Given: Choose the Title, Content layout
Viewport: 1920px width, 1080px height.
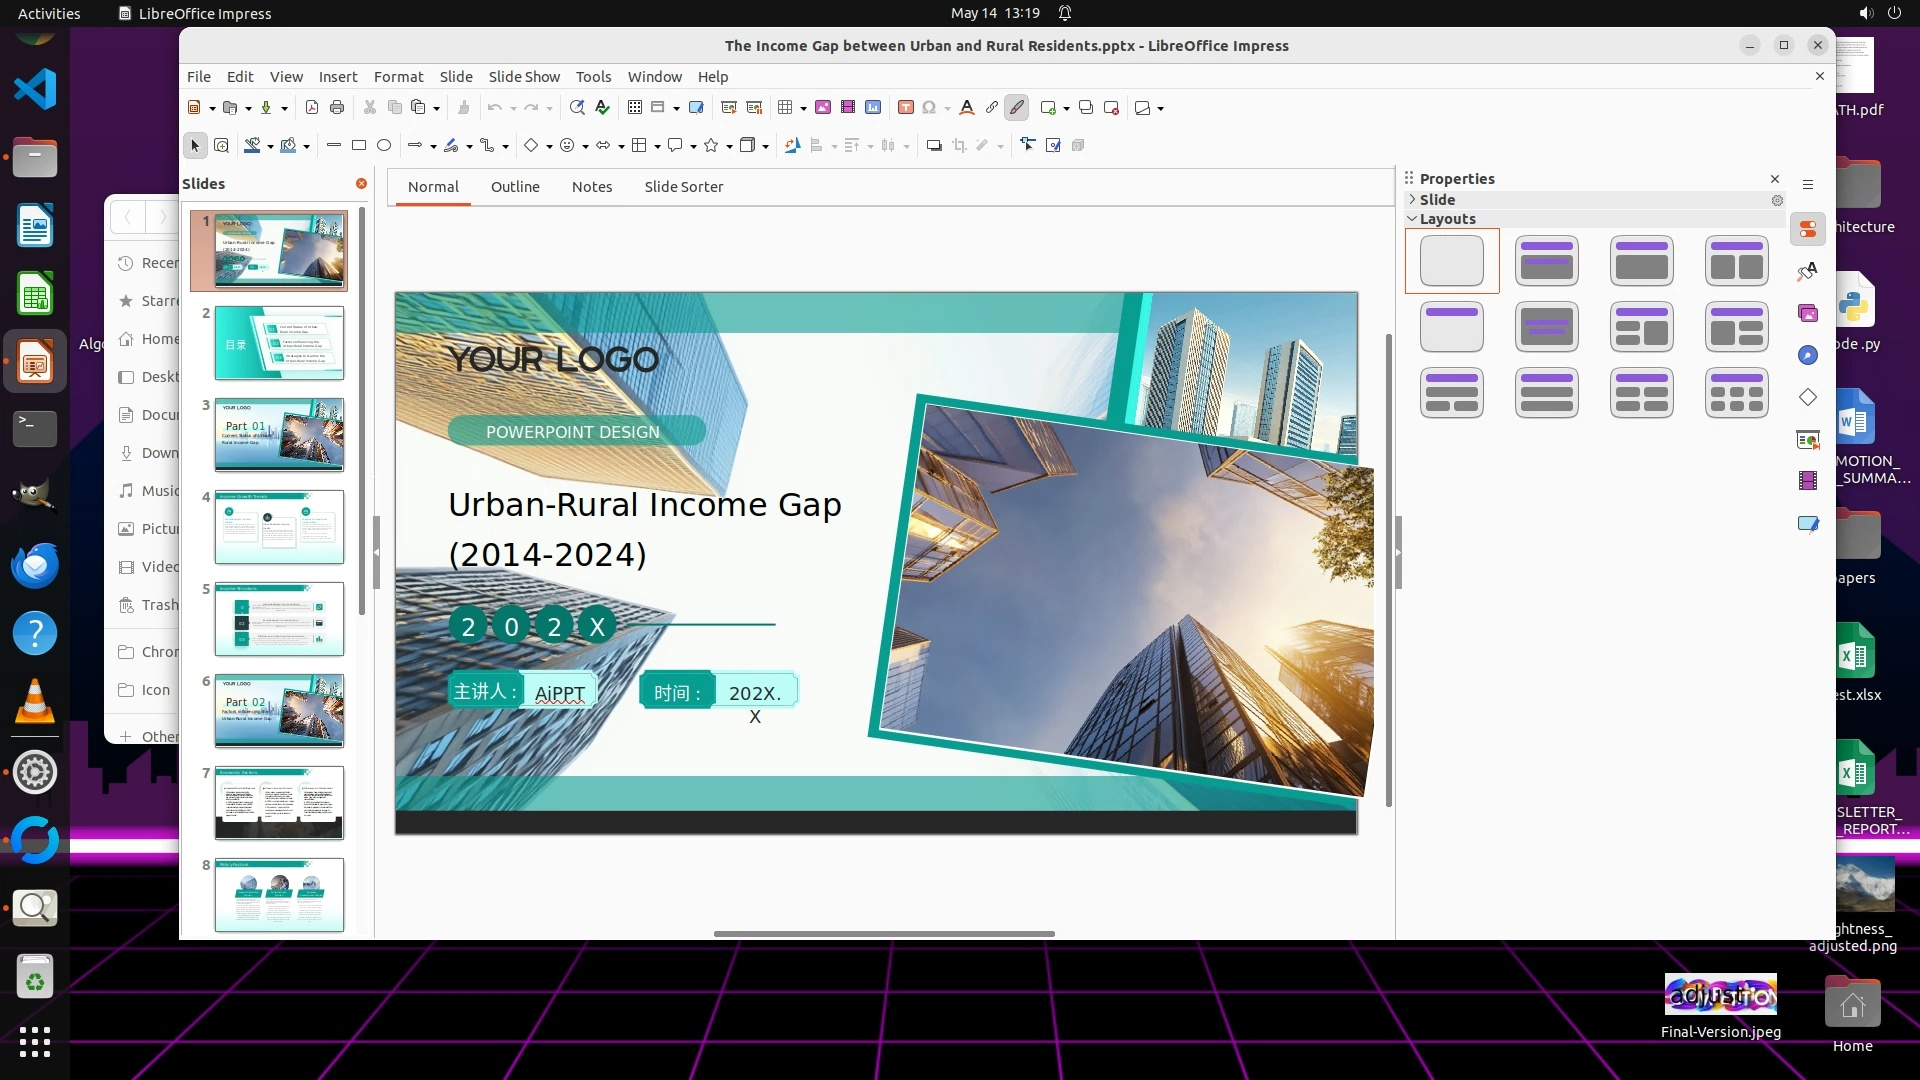Looking at the screenshot, I should tap(1641, 261).
